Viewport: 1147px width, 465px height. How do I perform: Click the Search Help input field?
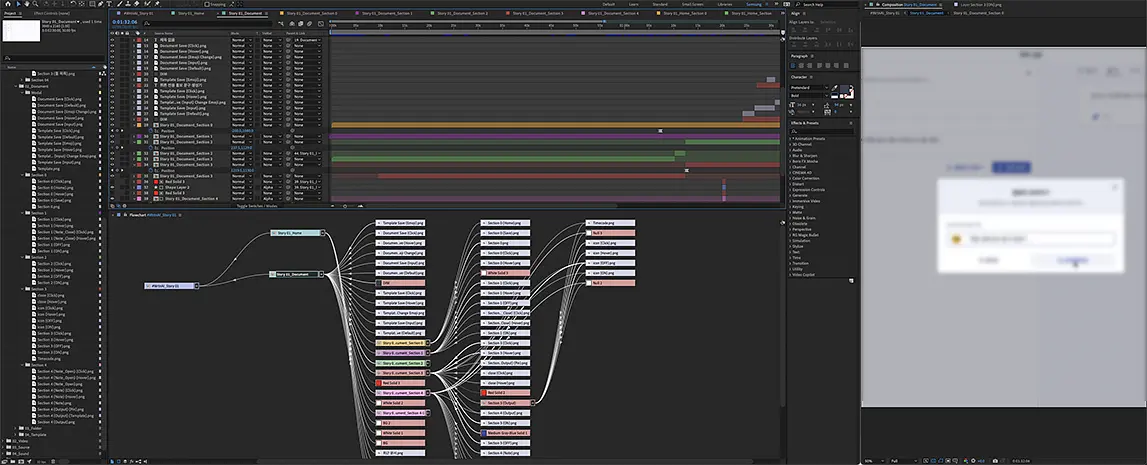click(x=827, y=4)
